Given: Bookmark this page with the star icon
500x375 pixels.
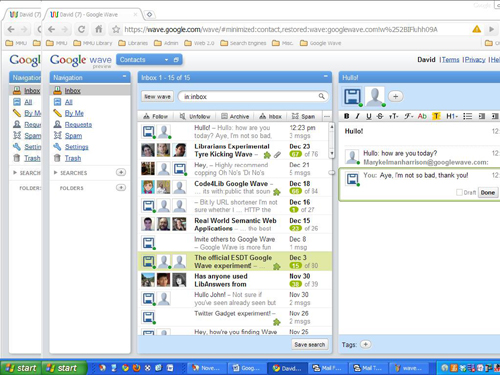Looking at the screenshot, I should point(116,29).
